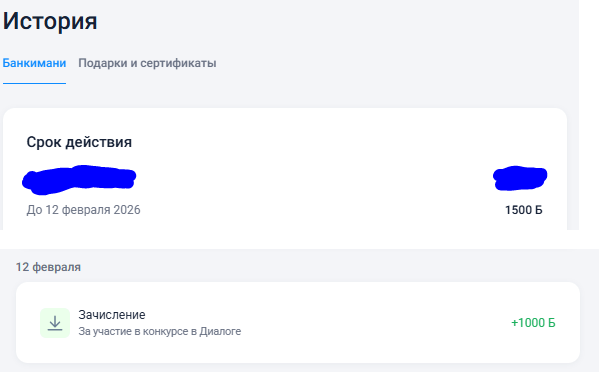Screen dimensions: 599x389
Task: Click the 12 февраля date header
Action: [48, 267]
